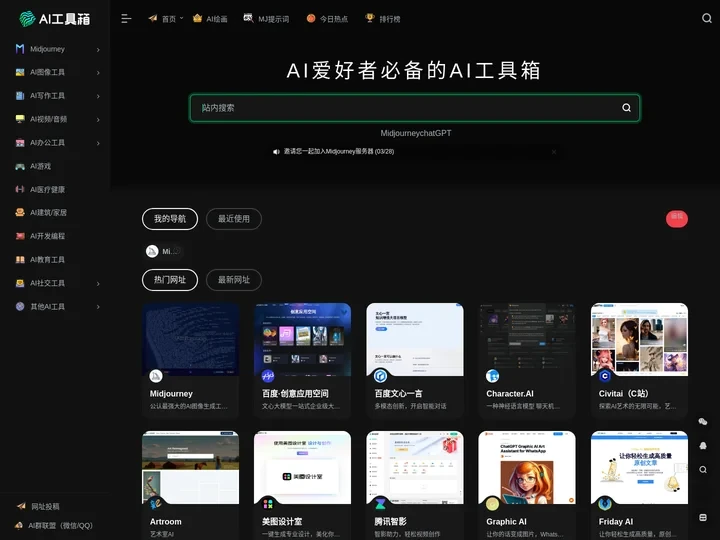Image resolution: width=720 pixels, height=540 pixels.
Task: Open the 美图设计室 card thumbnail
Action: point(303,467)
